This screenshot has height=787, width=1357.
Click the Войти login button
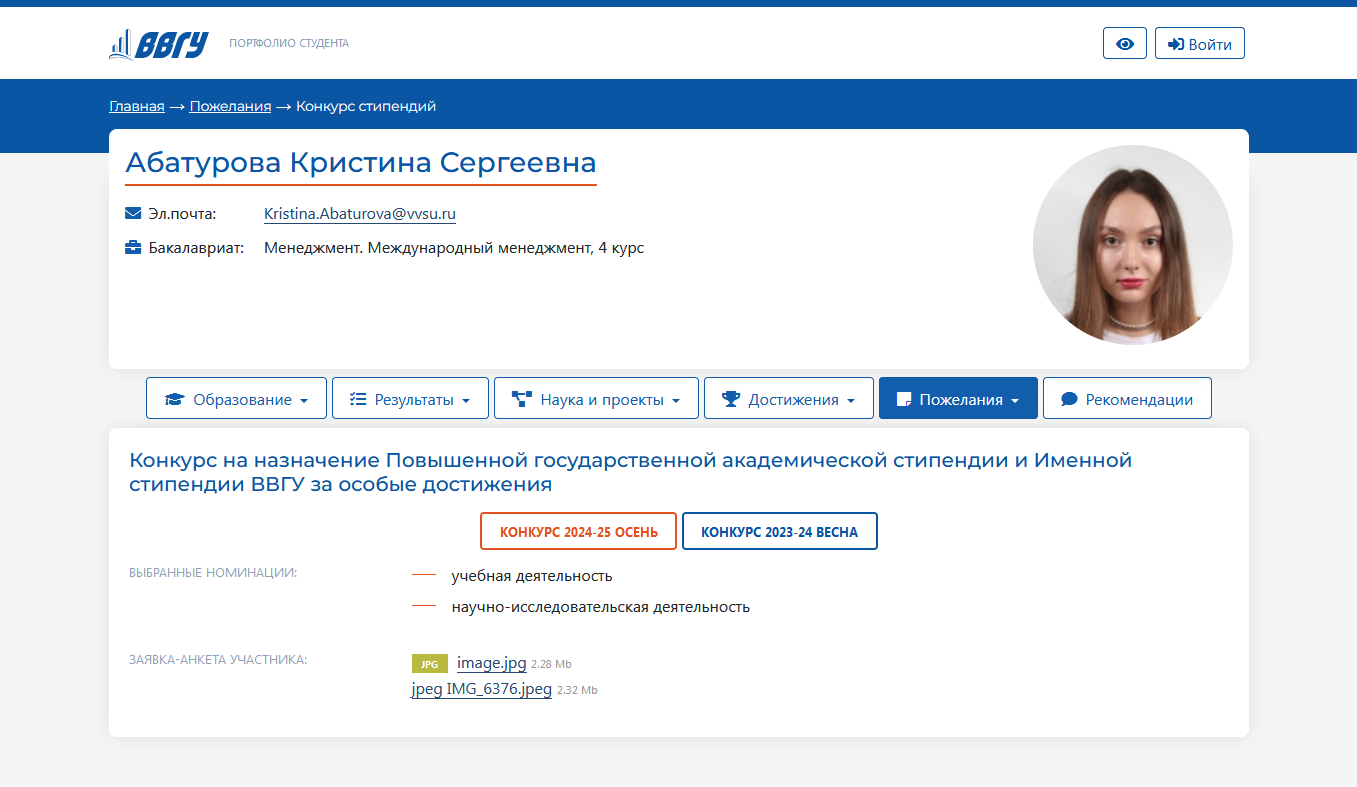(x=1199, y=44)
